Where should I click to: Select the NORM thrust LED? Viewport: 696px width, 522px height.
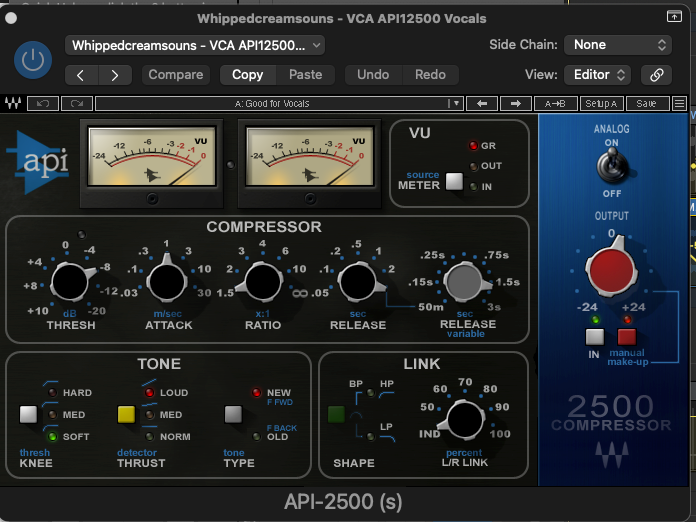point(150,437)
